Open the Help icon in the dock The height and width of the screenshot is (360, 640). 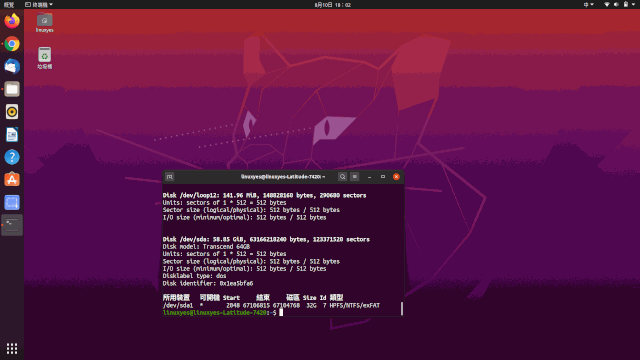(12, 157)
